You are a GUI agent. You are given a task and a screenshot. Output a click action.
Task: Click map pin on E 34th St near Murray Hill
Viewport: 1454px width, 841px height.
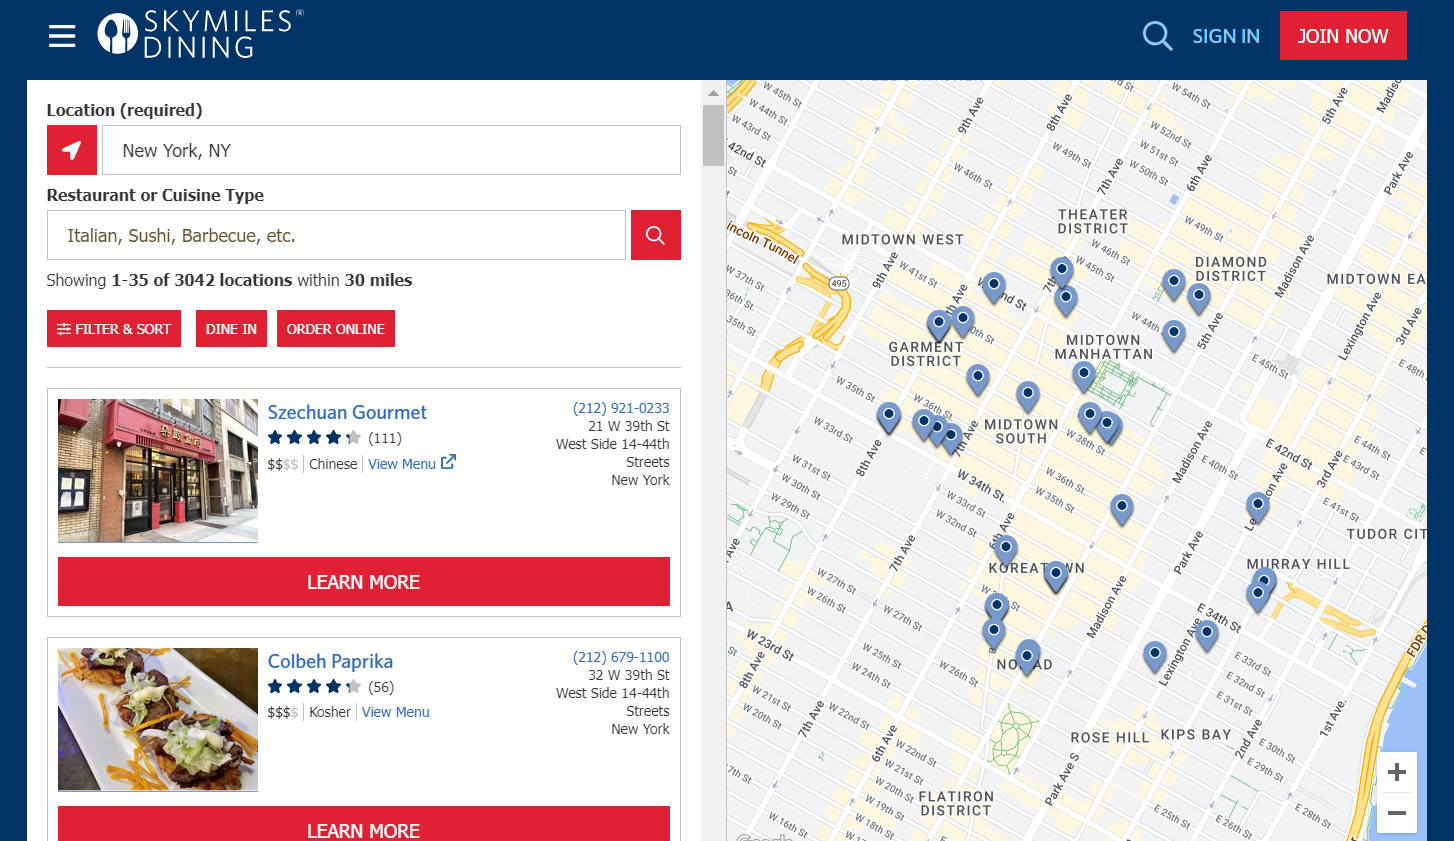pyautogui.click(x=1208, y=634)
